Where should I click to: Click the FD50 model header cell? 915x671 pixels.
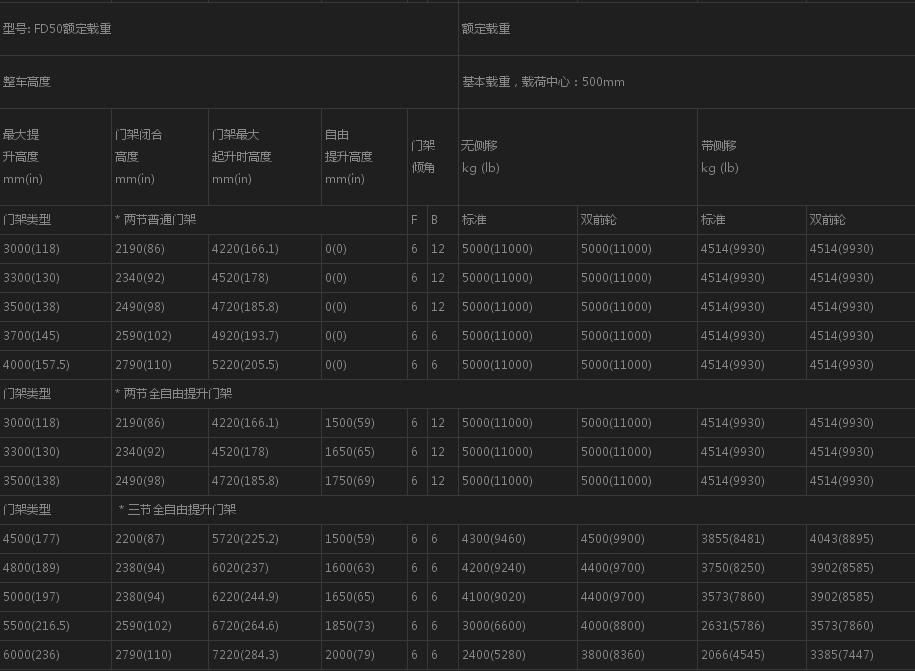click(58, 29)
